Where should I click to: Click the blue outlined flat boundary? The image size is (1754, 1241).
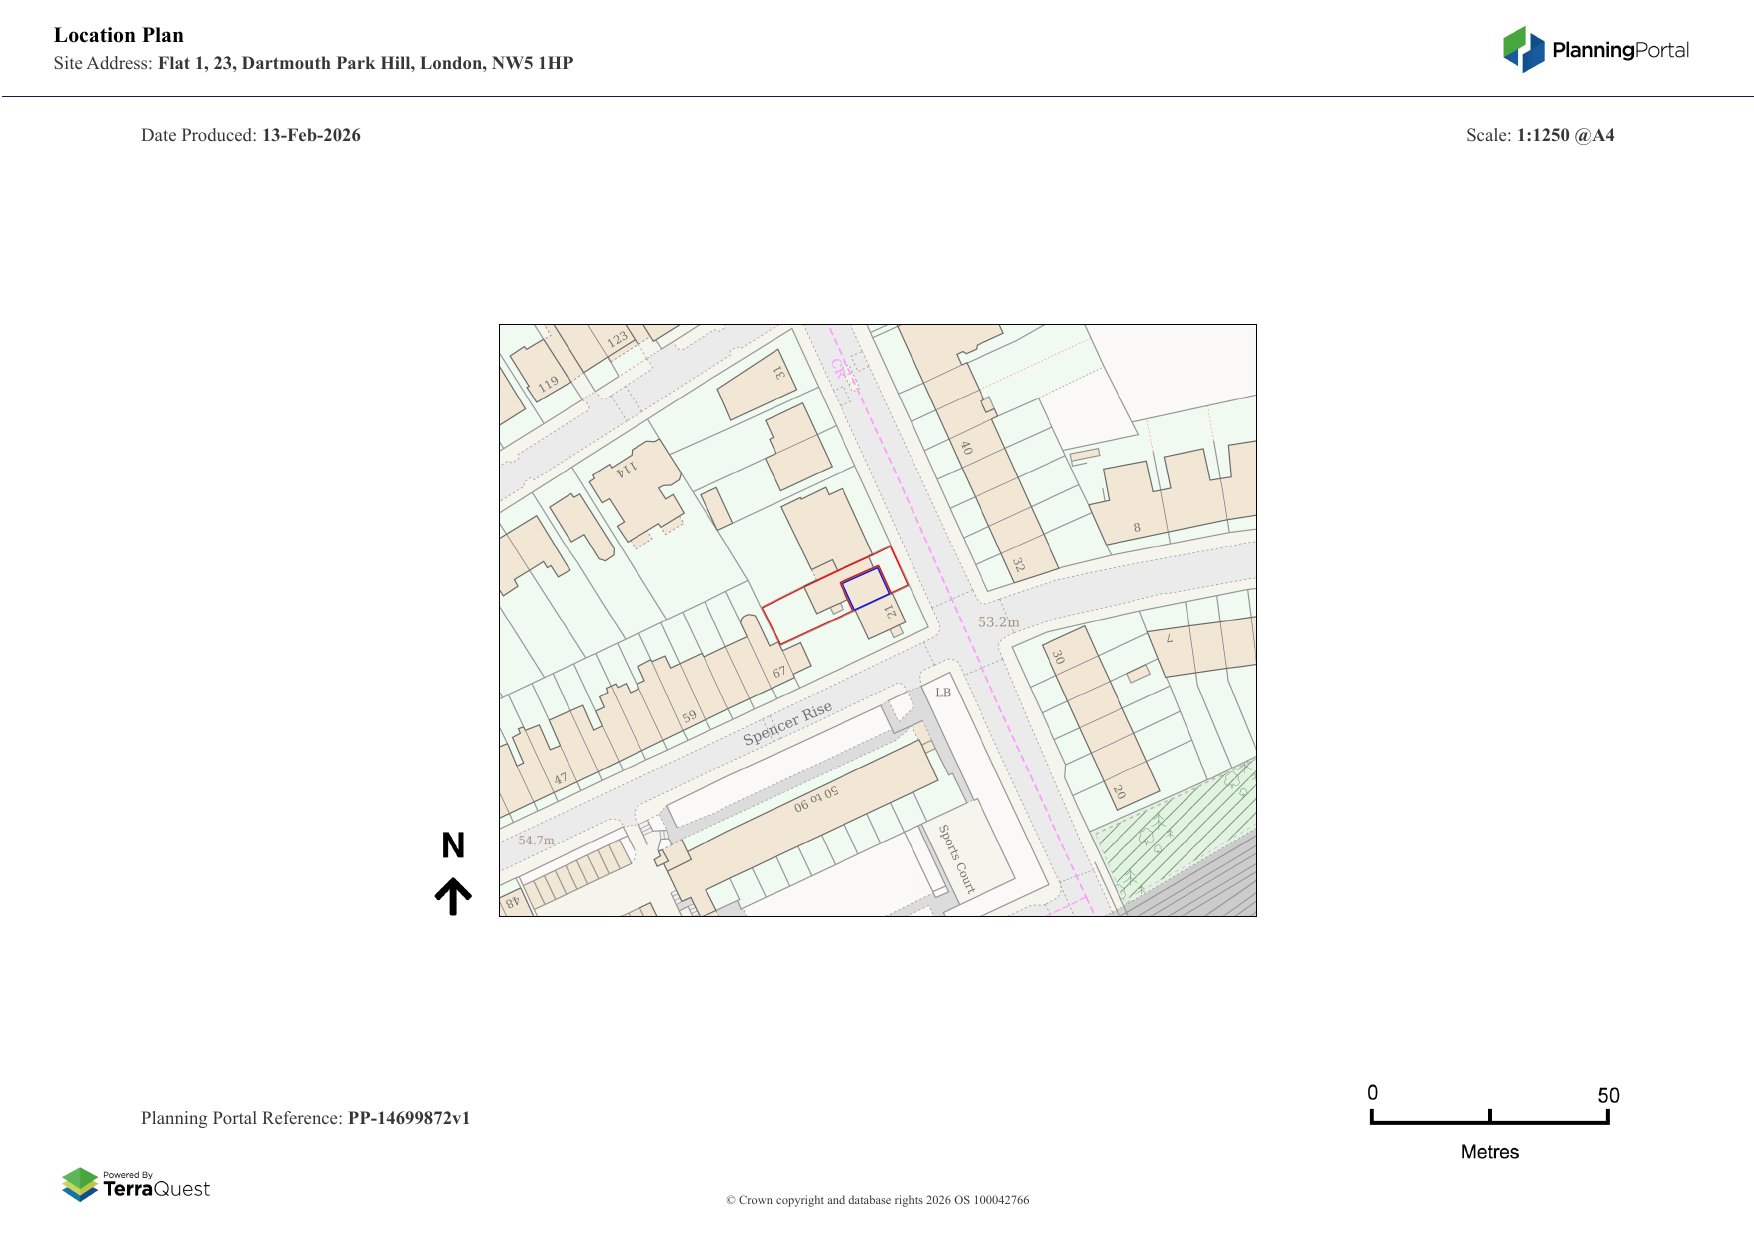[866, 589]
